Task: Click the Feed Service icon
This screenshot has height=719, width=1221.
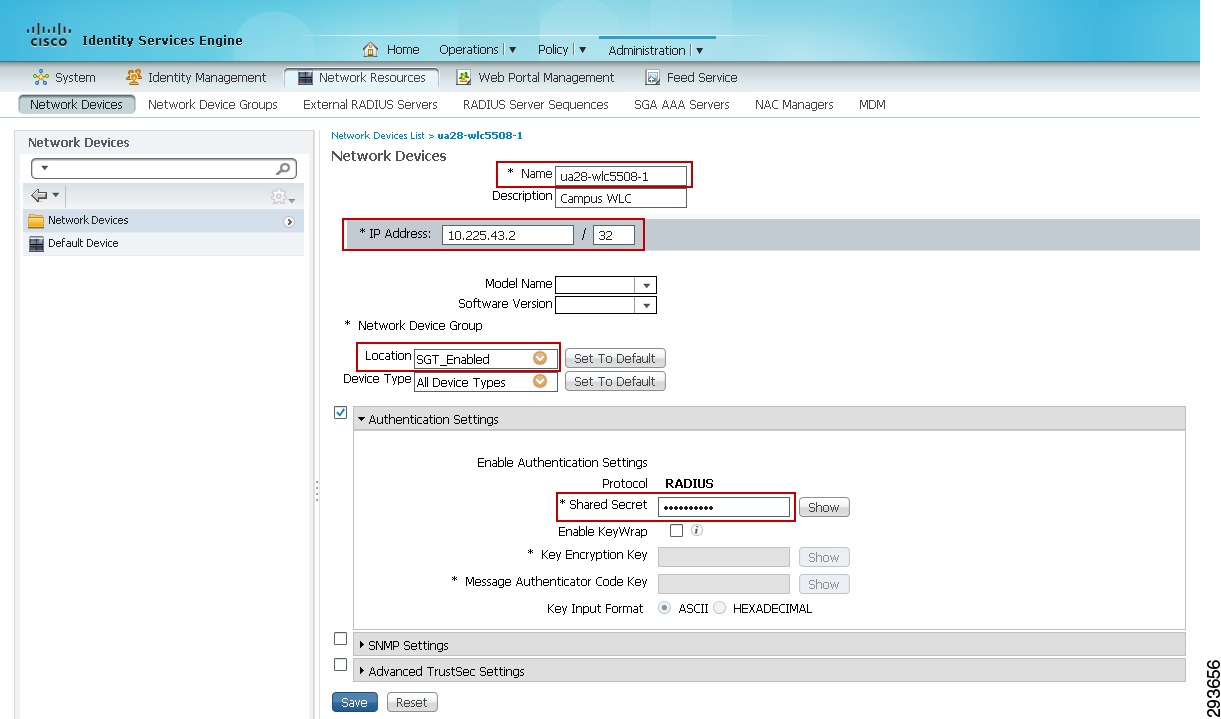Action: pos(653,77)
